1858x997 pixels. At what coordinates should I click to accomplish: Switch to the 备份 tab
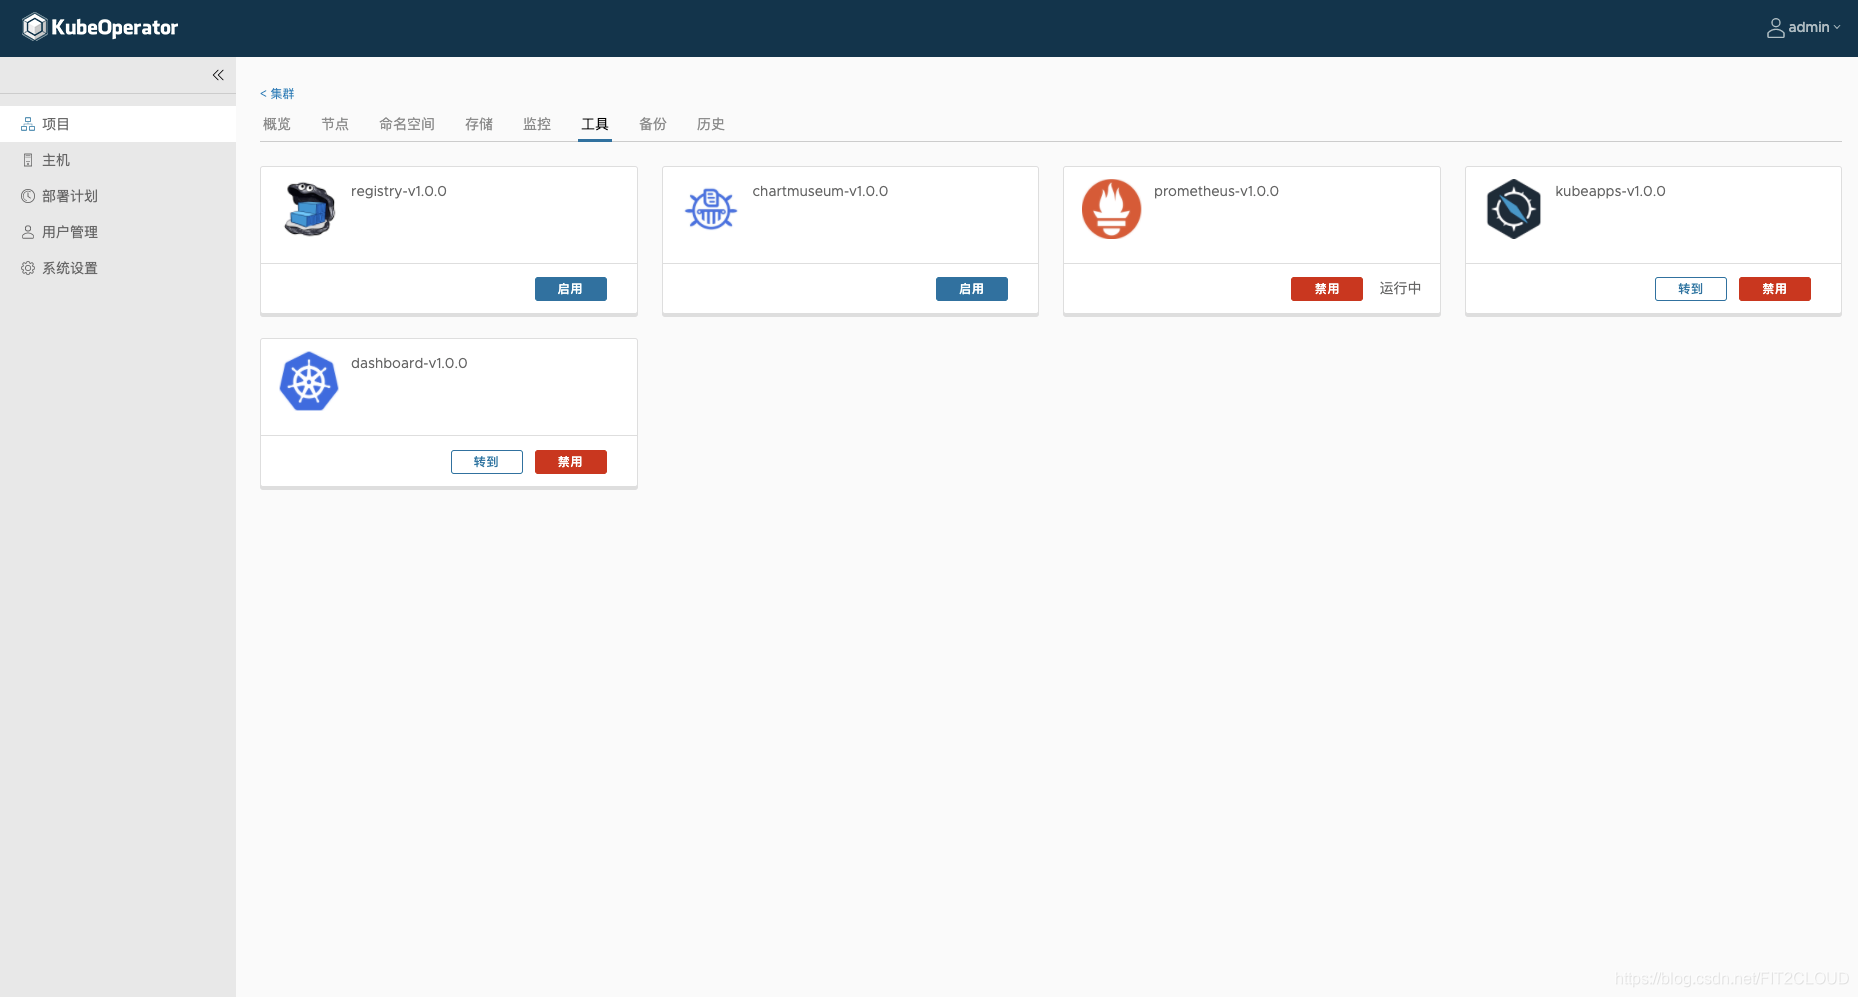[653, 124]
